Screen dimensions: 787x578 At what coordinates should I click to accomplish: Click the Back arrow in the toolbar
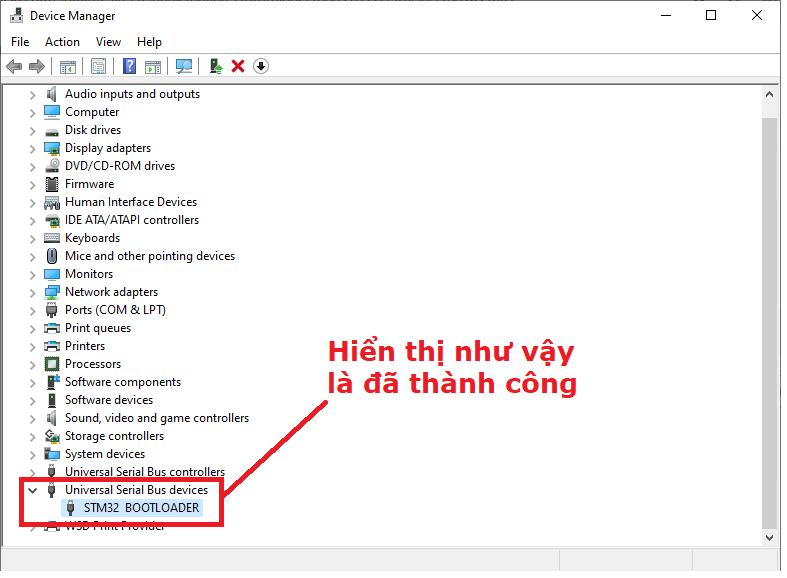(14, 67)
